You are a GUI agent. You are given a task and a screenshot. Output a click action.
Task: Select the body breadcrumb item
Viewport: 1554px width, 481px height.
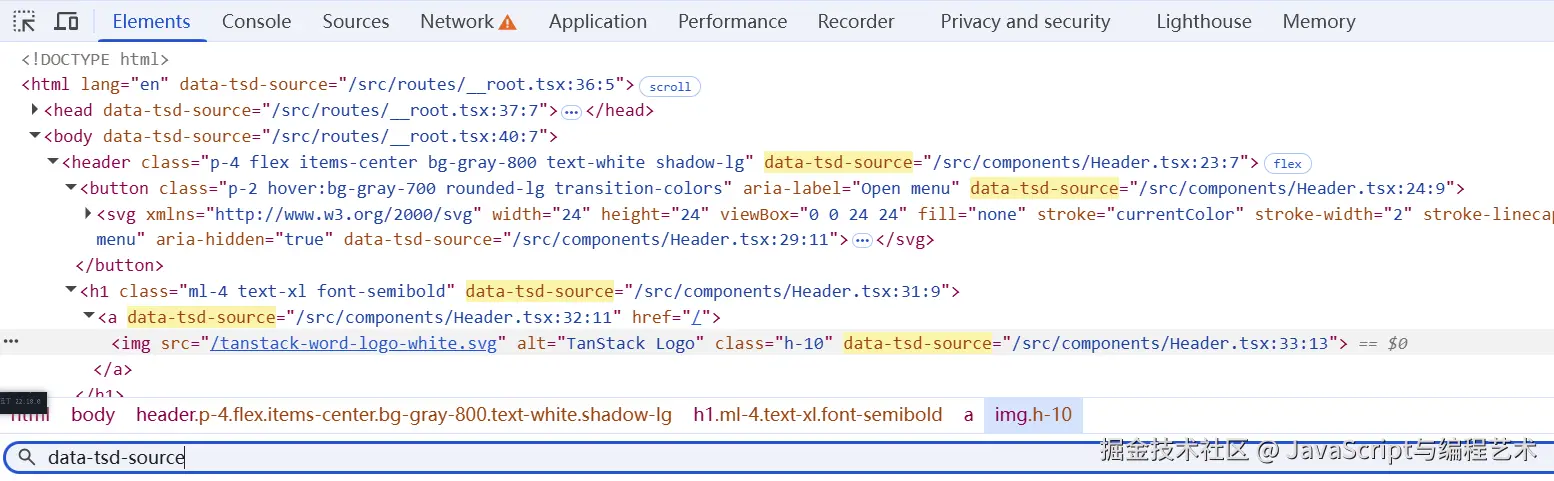click(x=93, y=414)
